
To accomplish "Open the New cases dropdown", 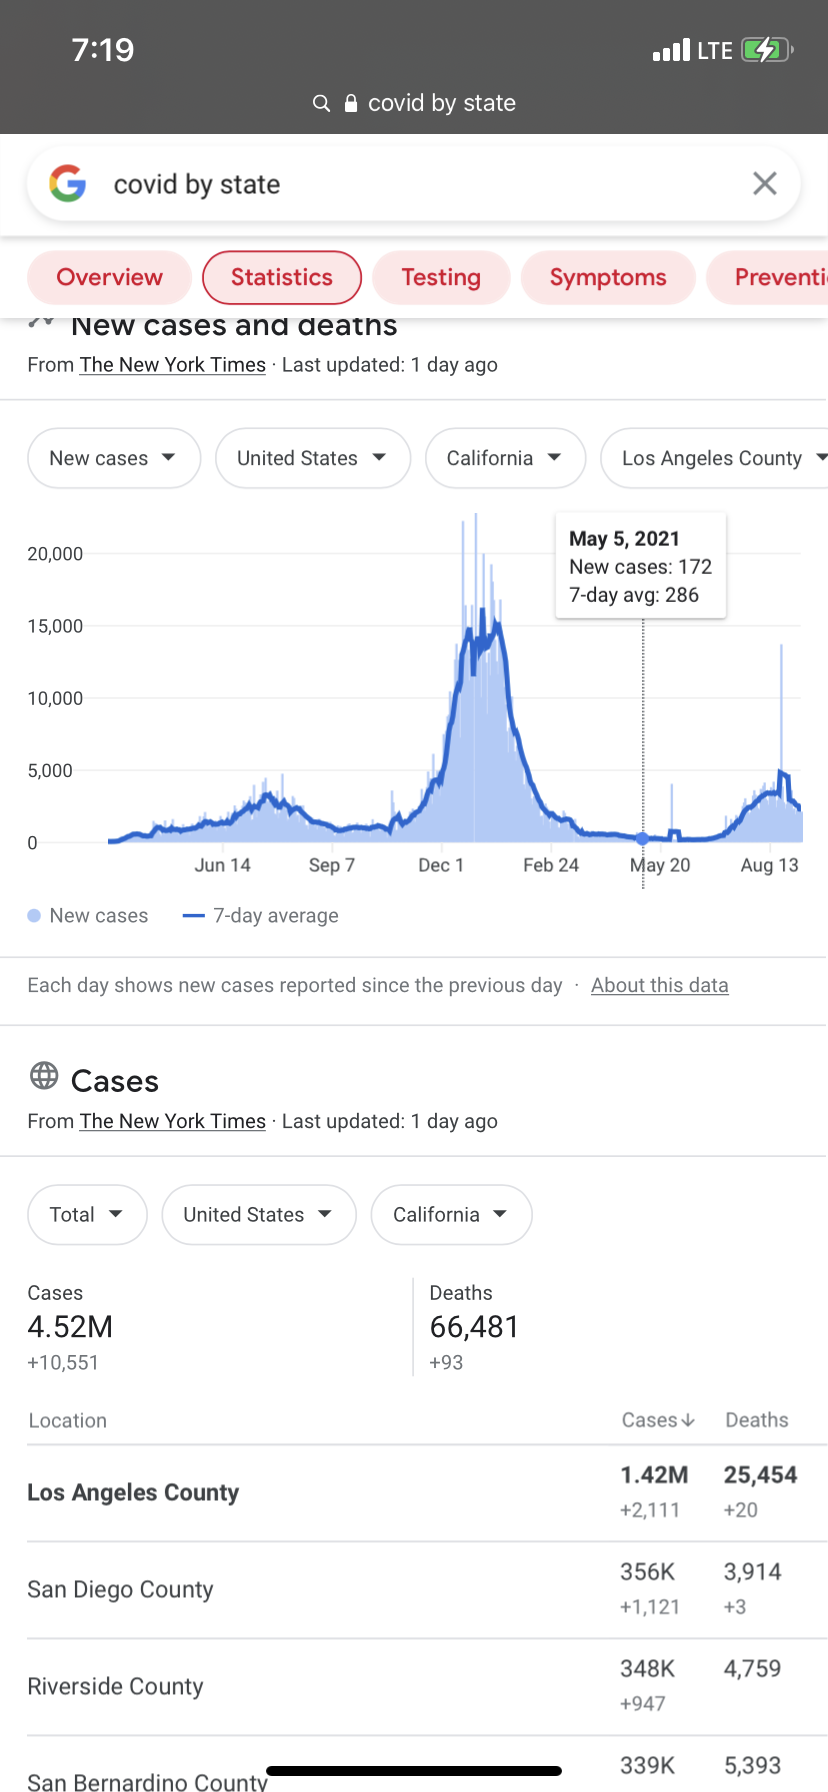I will [x=114, y=458].
